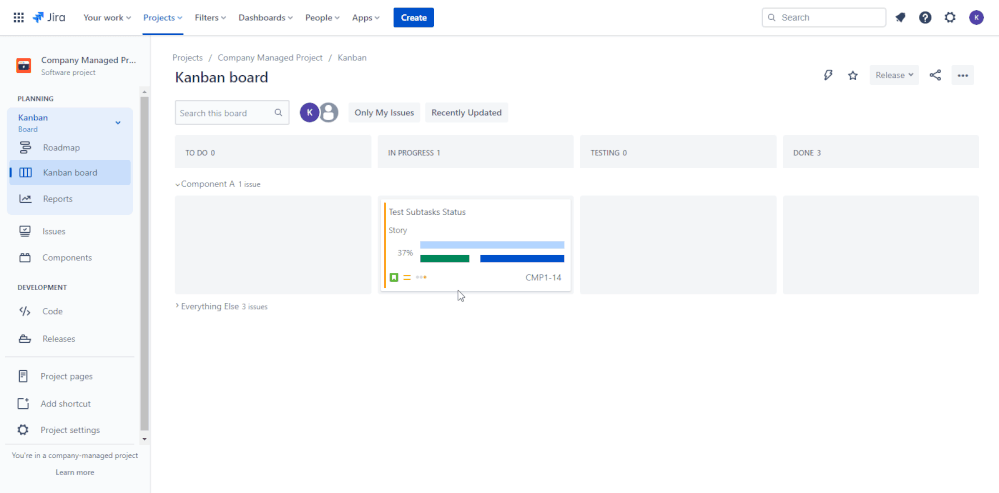This screenshot has height=493, width=999.
Task: Open the user profile avatar K in header
Action: click(x=976, y=18)
